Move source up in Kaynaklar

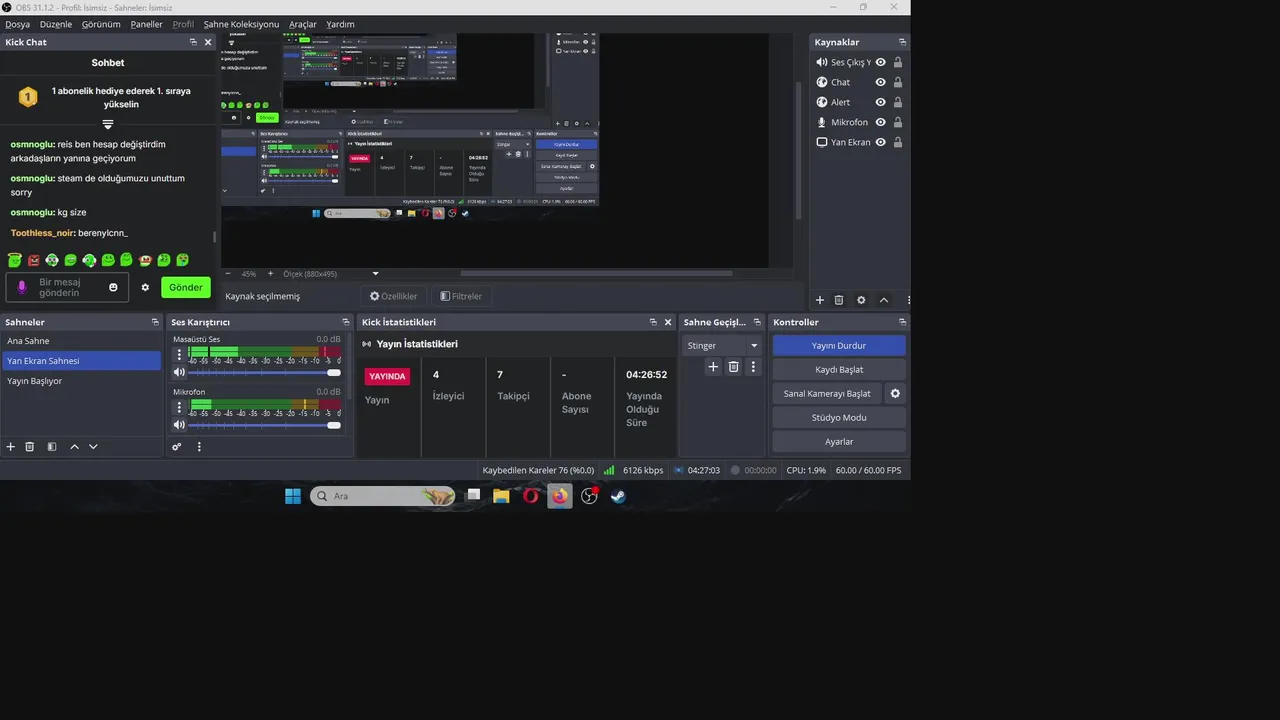tap(884, 300)
